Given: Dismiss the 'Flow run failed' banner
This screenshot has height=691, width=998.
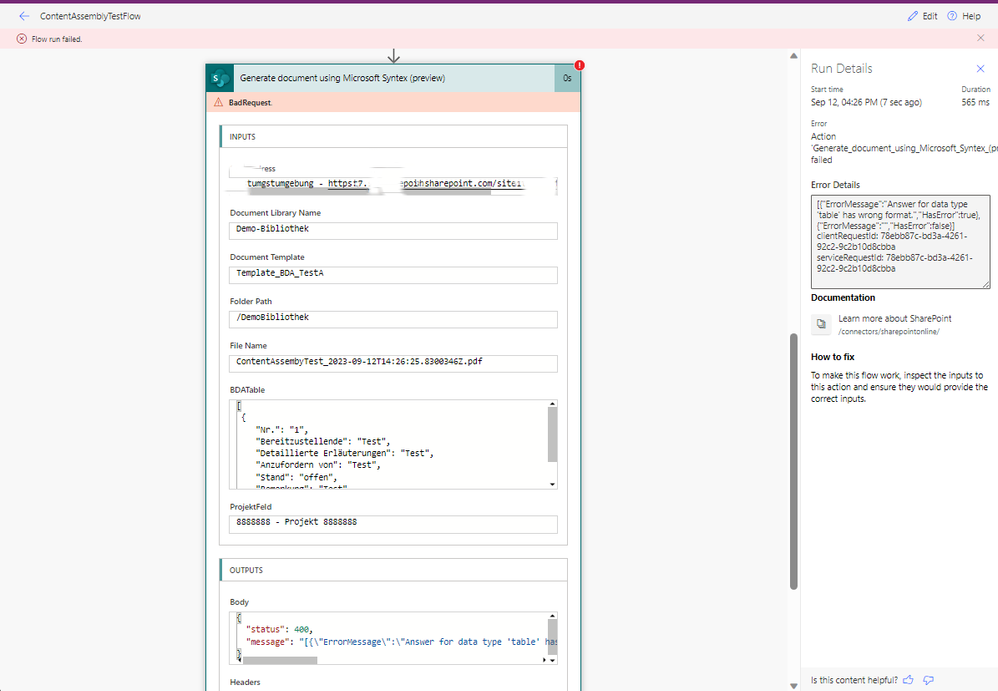Looking at the screenshot, I should pyautogui.click(x=980, y=38).
